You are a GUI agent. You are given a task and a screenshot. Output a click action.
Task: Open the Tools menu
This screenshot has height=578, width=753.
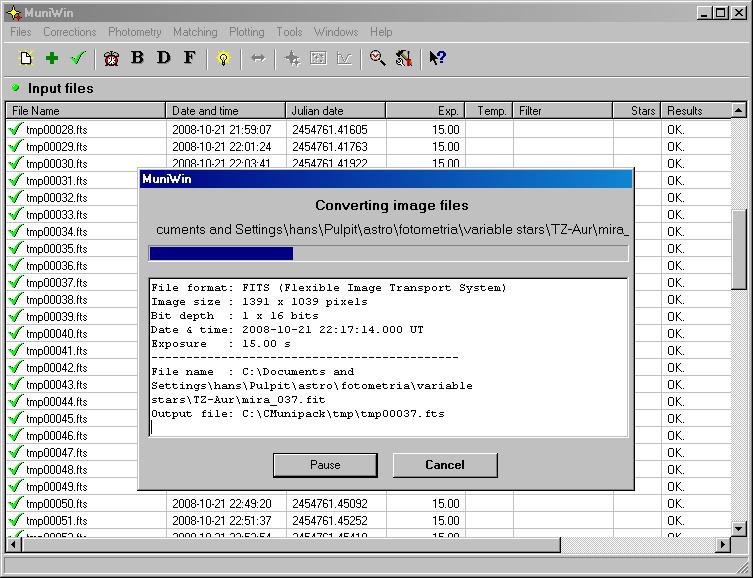point(289,32)
